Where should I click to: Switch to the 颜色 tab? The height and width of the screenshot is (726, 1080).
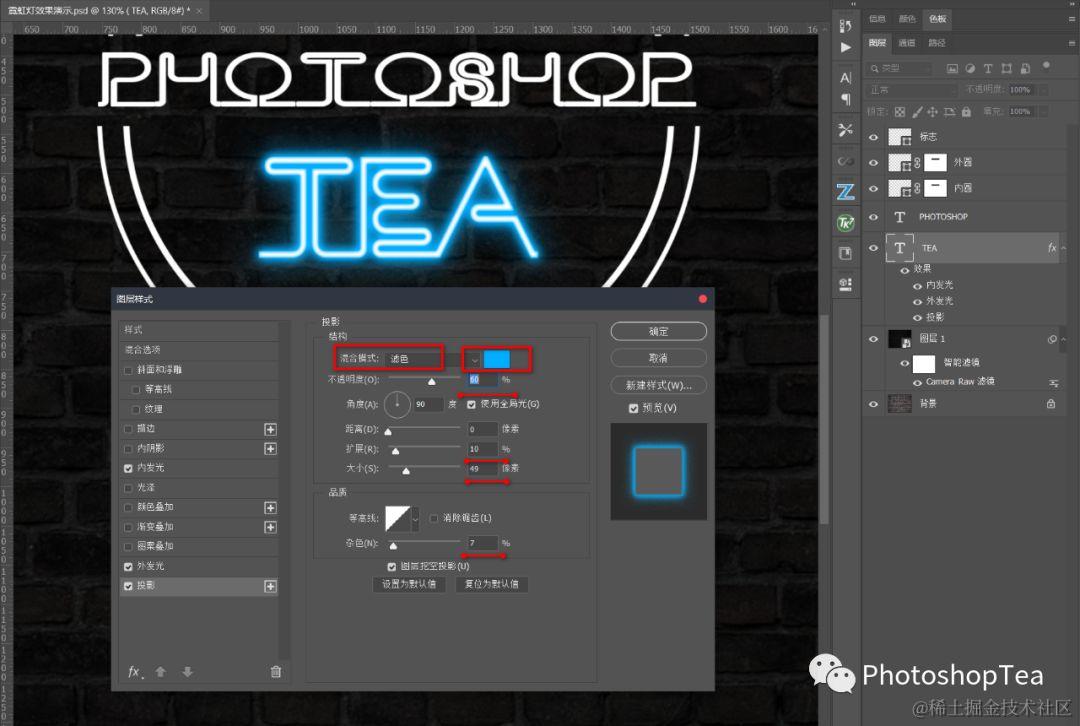pyautogui.click(x=907, y=19)
